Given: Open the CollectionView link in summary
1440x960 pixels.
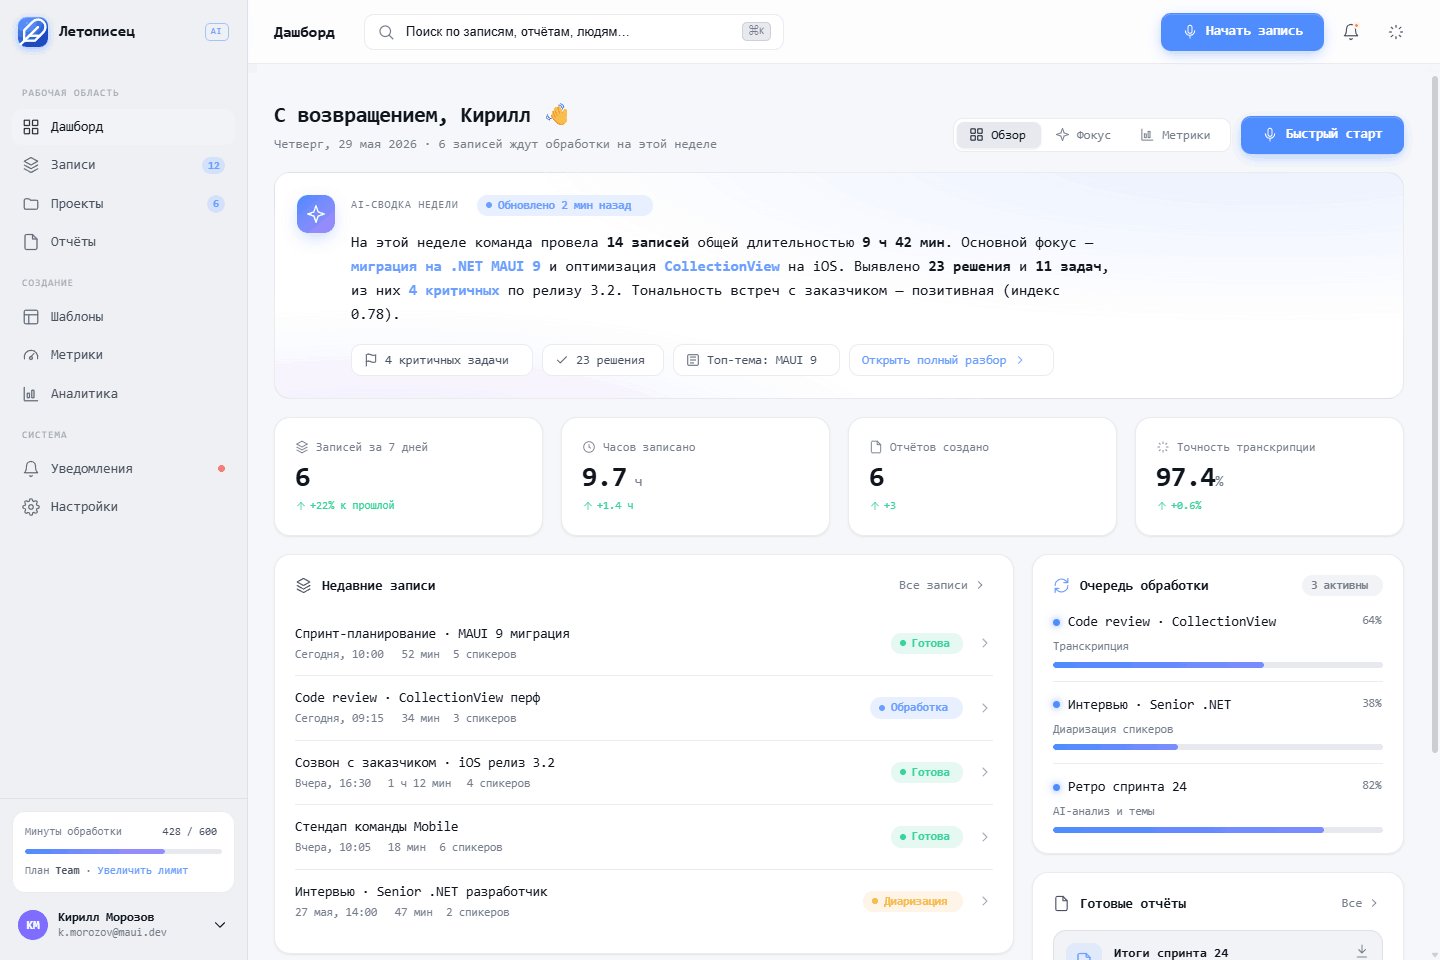Looking at the screenshot, I should pyautogui.click(x=722, y=267).
